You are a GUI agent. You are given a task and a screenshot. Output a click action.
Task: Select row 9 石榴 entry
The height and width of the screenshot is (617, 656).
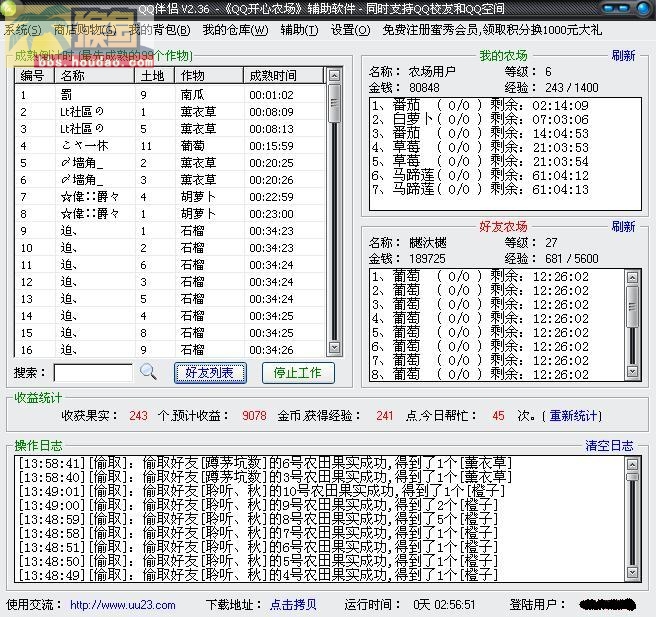pyautogui.click(x=169, y=231)
